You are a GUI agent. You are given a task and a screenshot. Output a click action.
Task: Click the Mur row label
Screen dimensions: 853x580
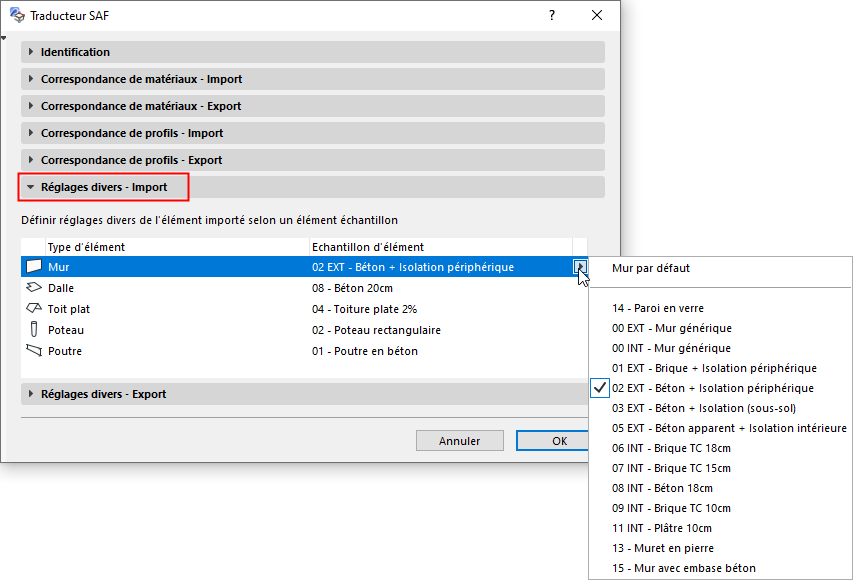(59, 267)
